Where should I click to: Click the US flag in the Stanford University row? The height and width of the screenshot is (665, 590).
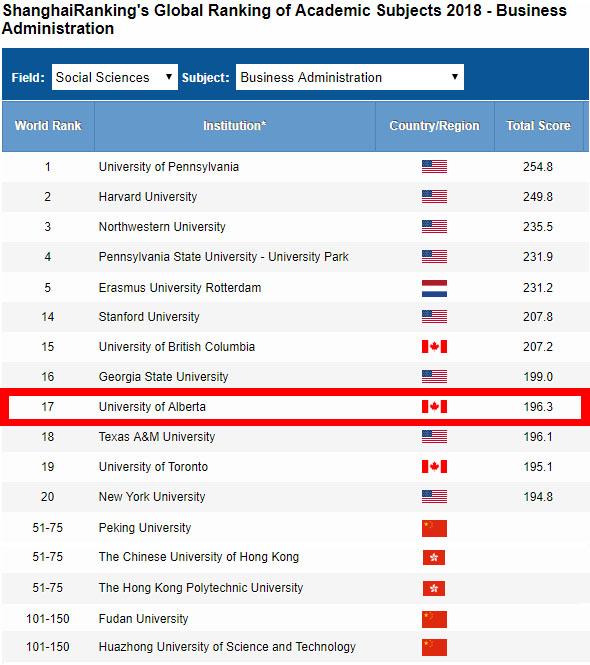[434, 317]
